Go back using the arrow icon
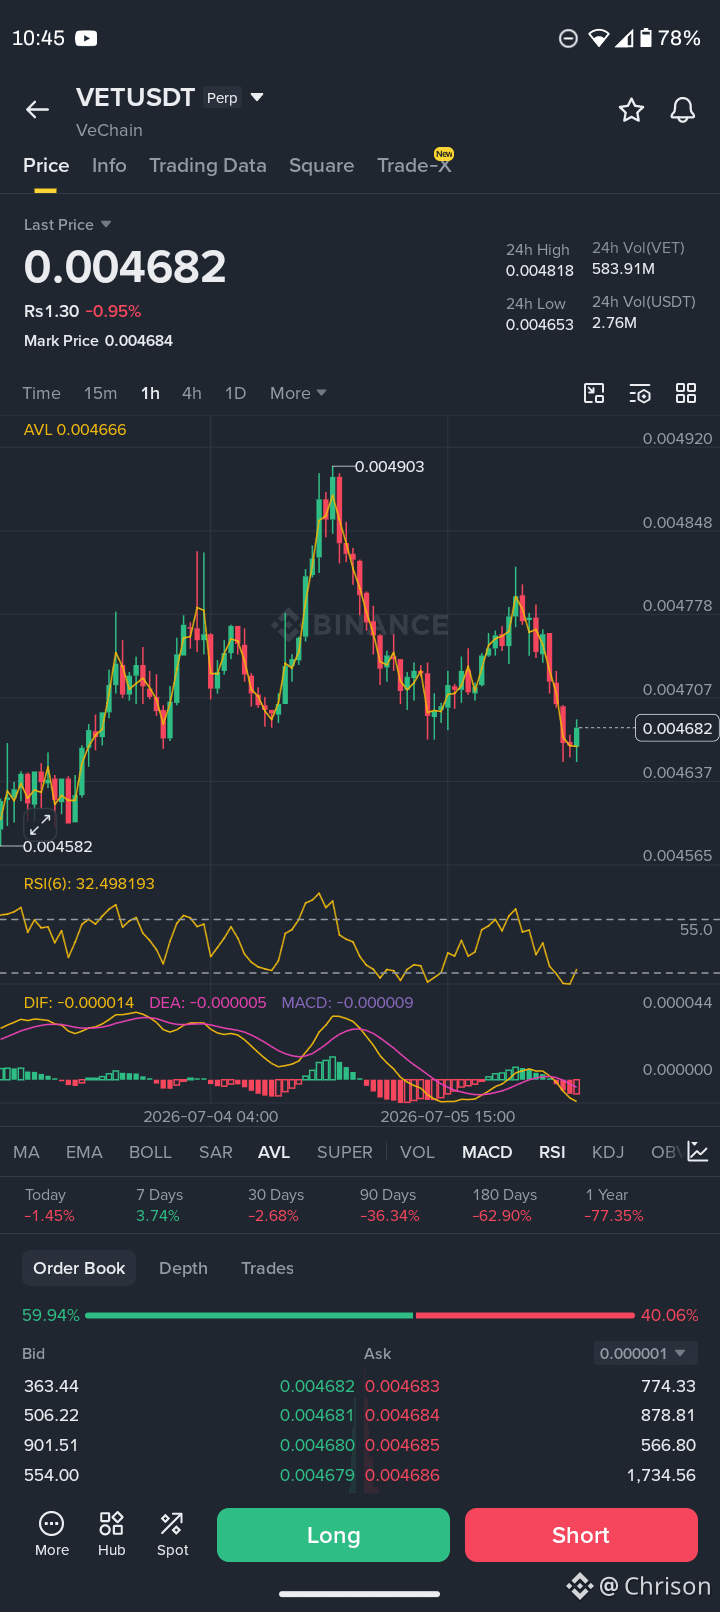 point(38,110)
